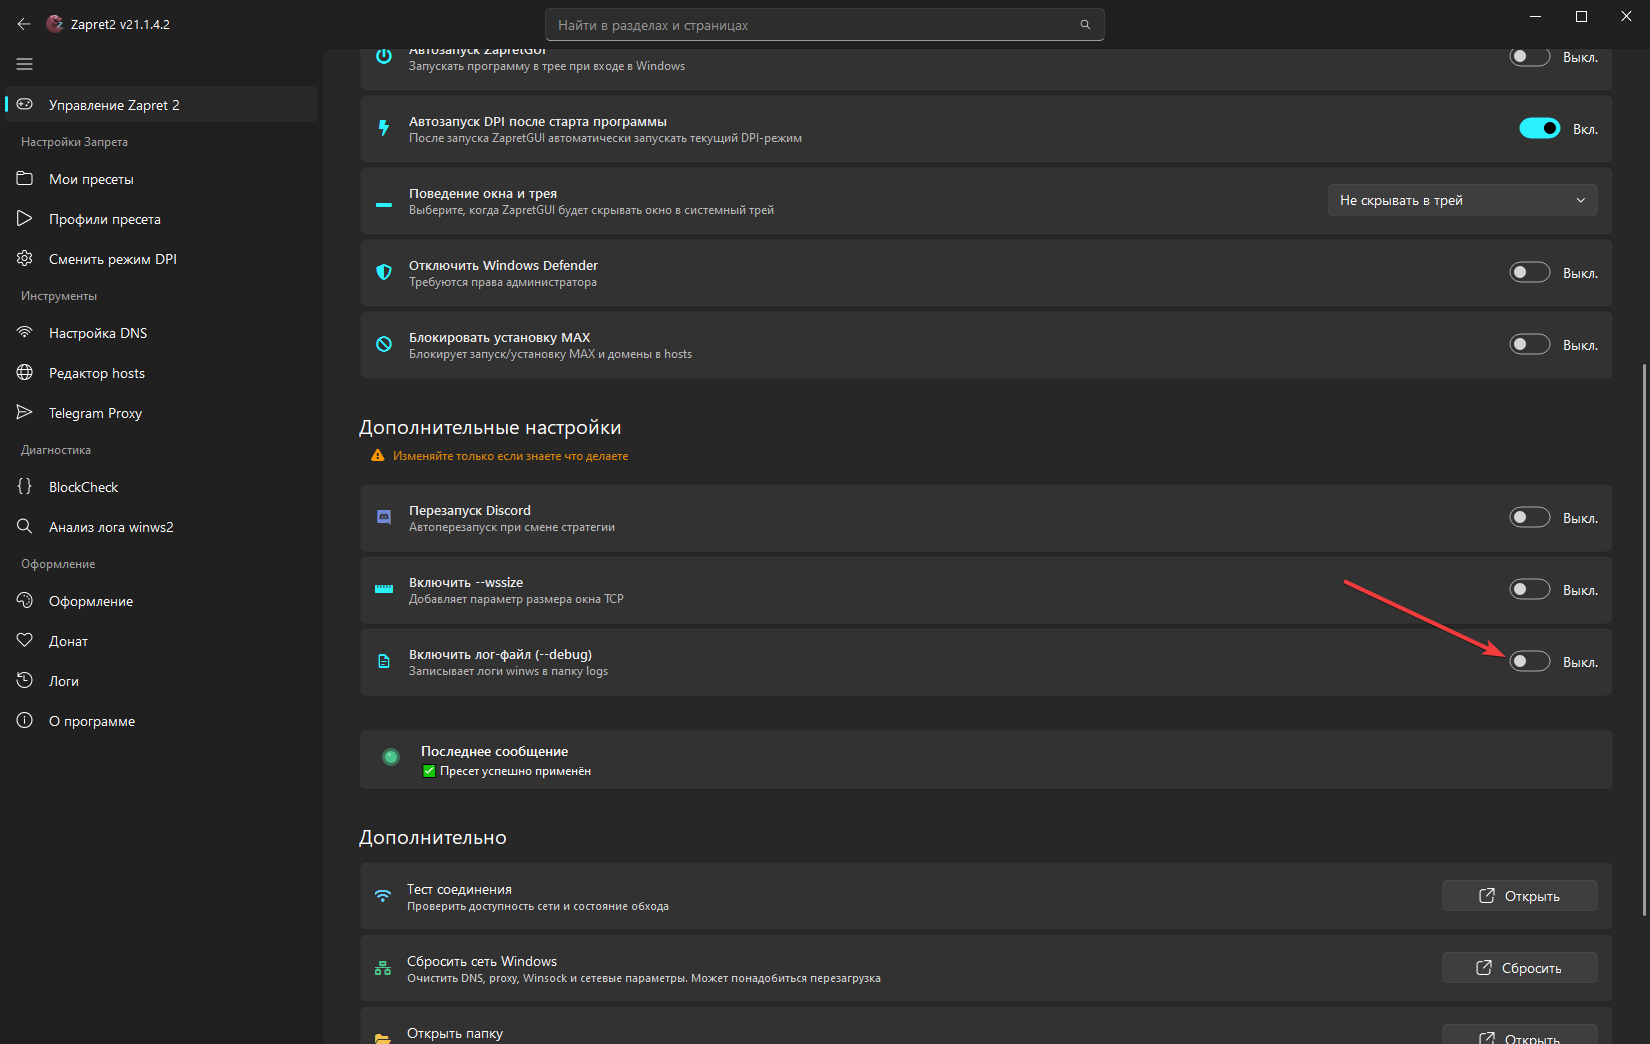Viewport: 1650px width, 1044px height.
Task: Click the globe icon beside Редактор hosts
Action: coord(25,372)
